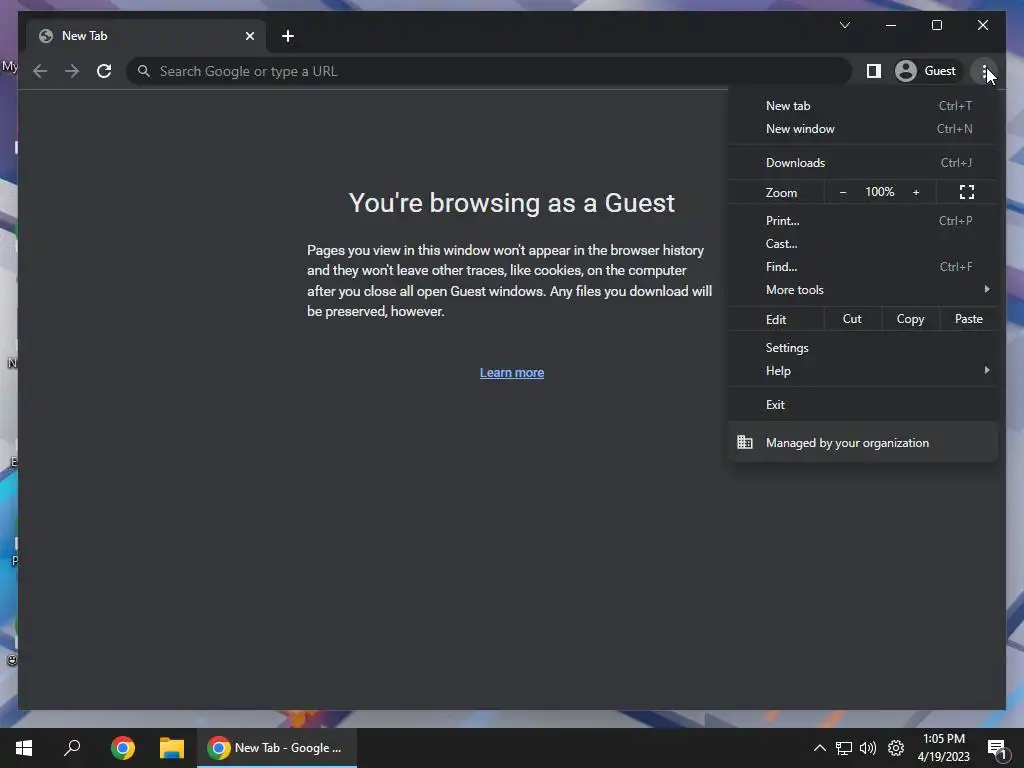Open a new tab with the plus icon

click(x=288, y=36)
